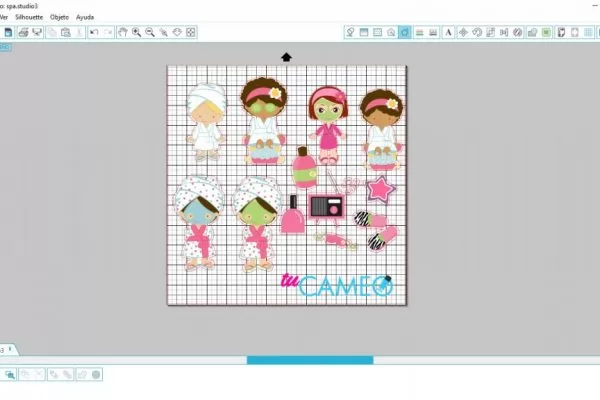Open the Rotate window icon
The height and width of the screenshot is (400, 600).
point(477,33)
